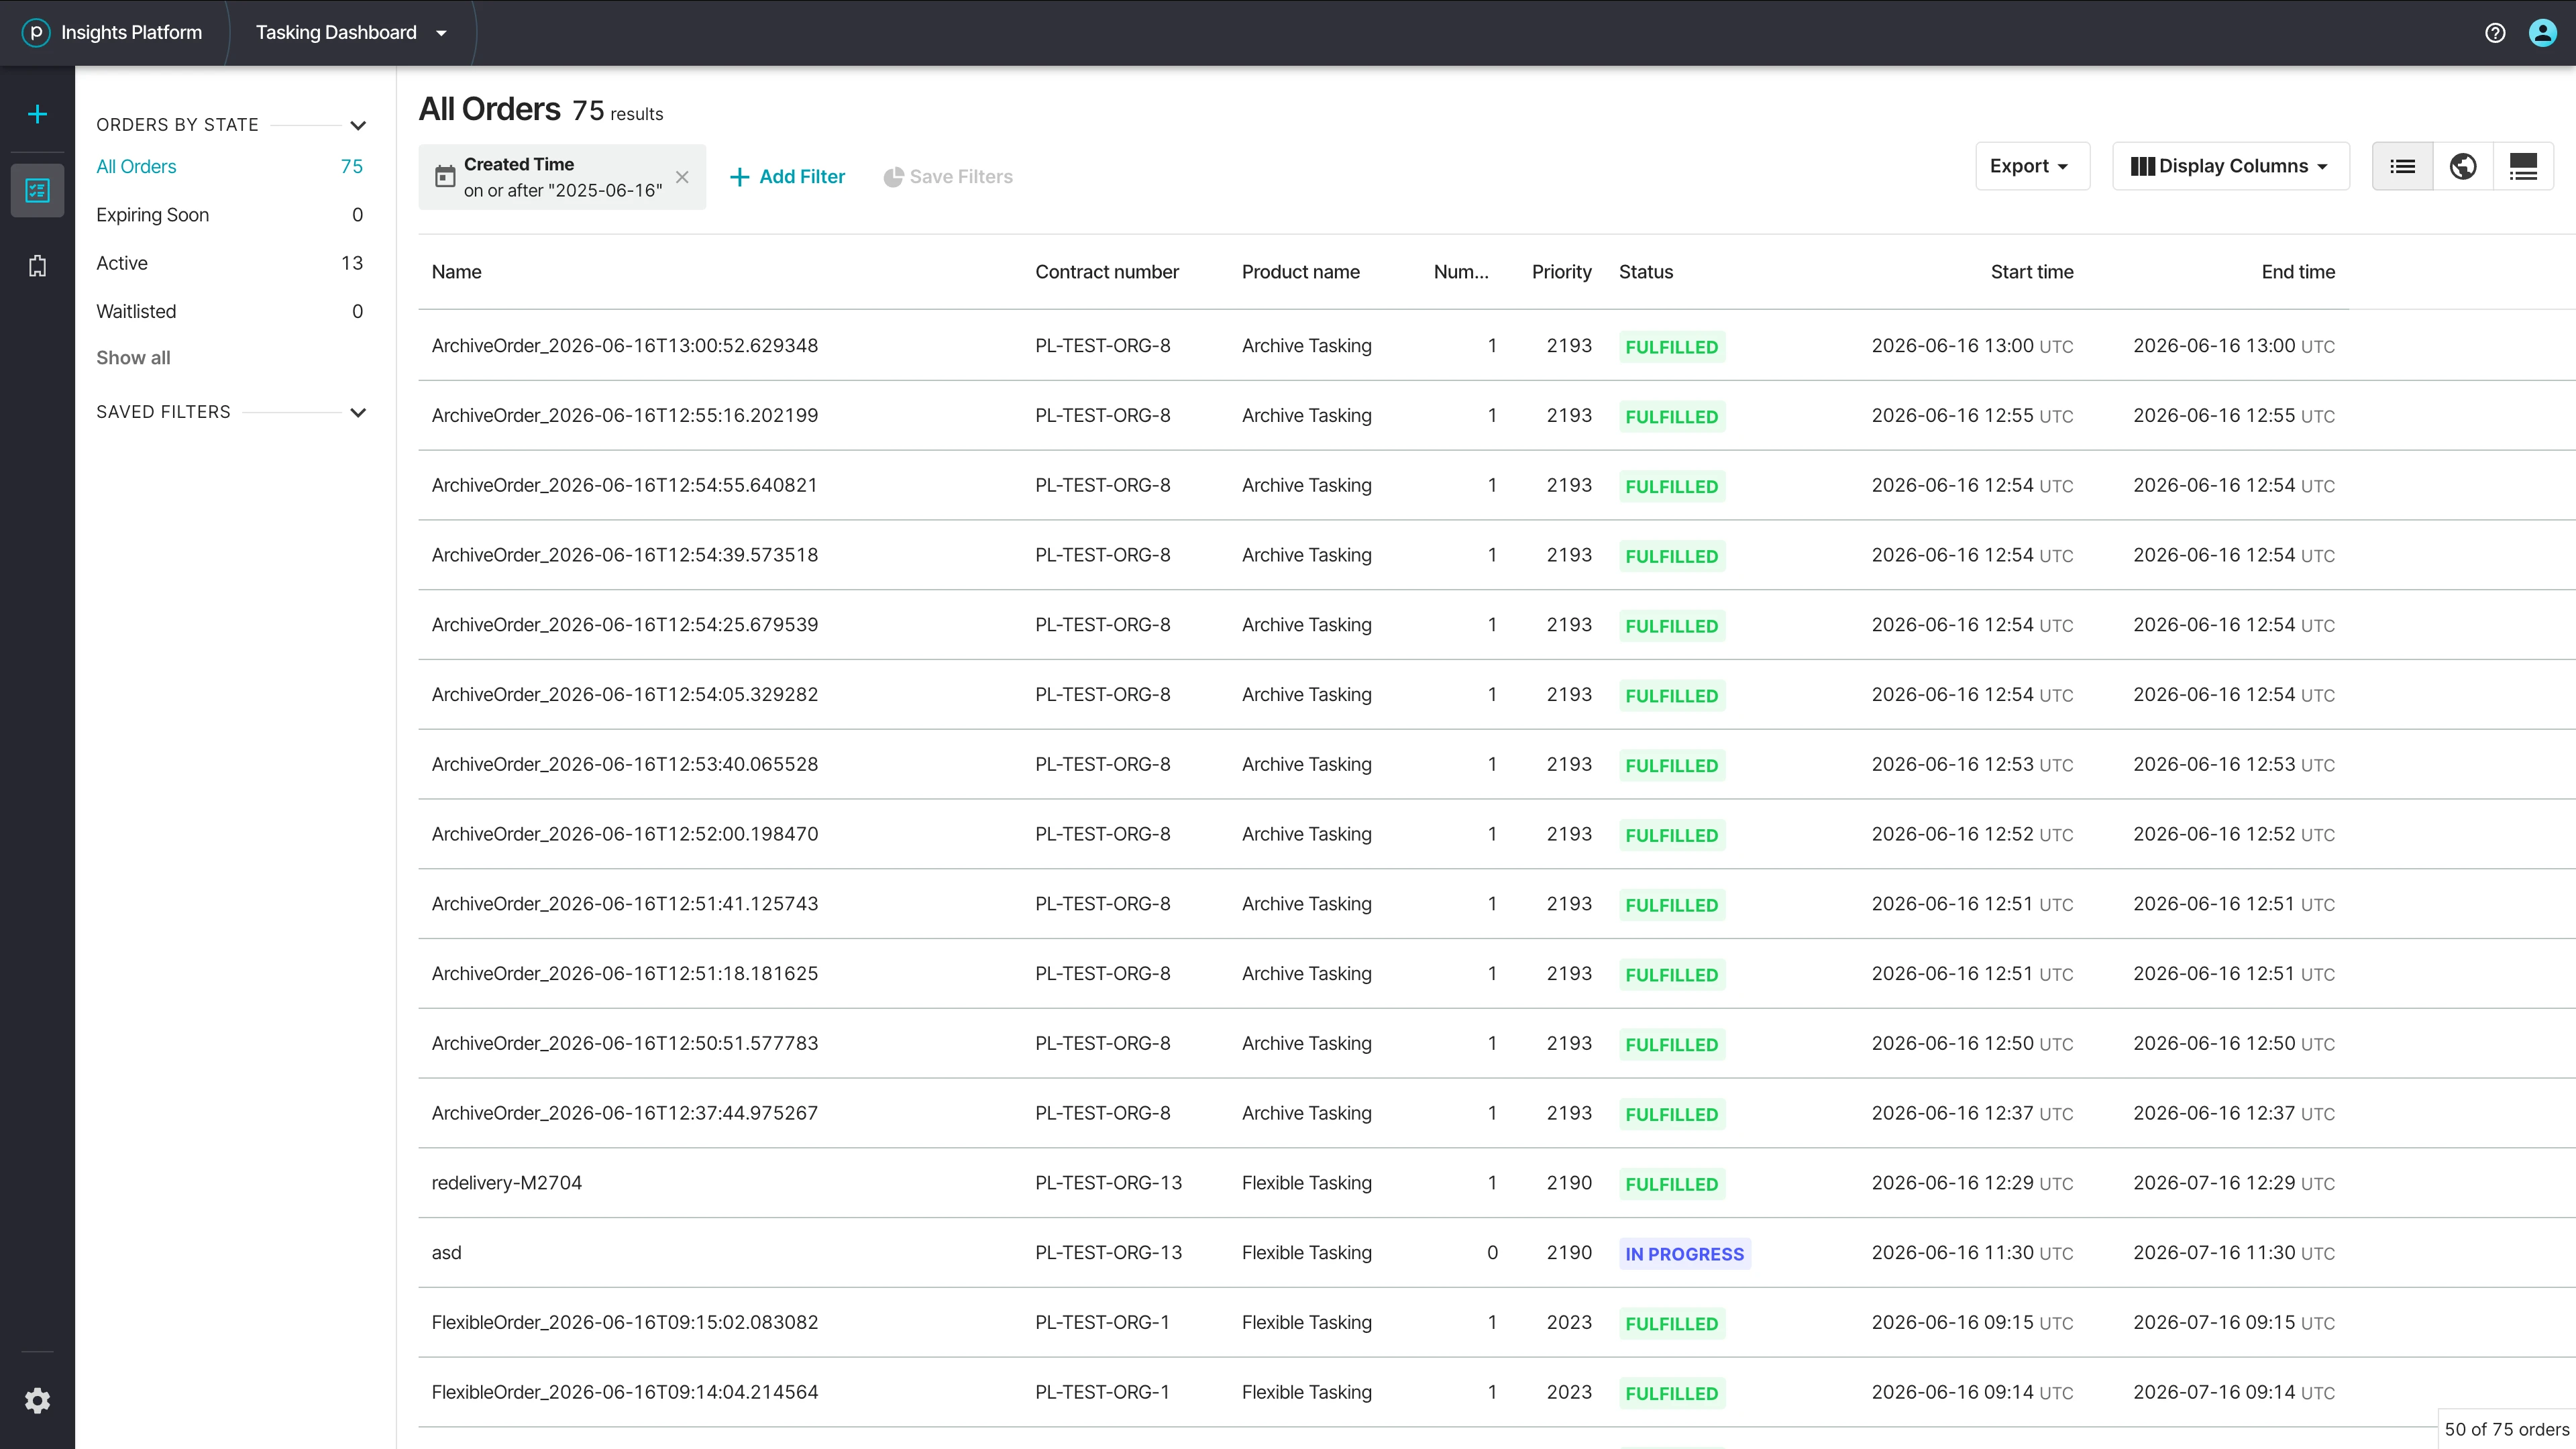This screenshot has width=2576, height=1449.
Task: Open the settings gear icon
Action: pyautogui.click(x=37, y=1401)
